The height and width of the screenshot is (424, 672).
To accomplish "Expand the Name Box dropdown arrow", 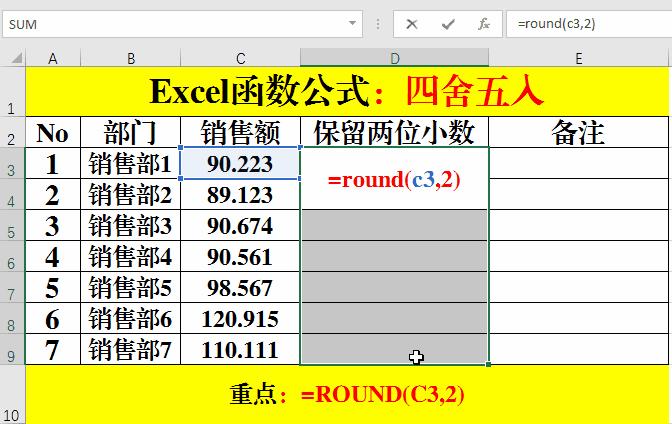I will [x=352, y=24].
